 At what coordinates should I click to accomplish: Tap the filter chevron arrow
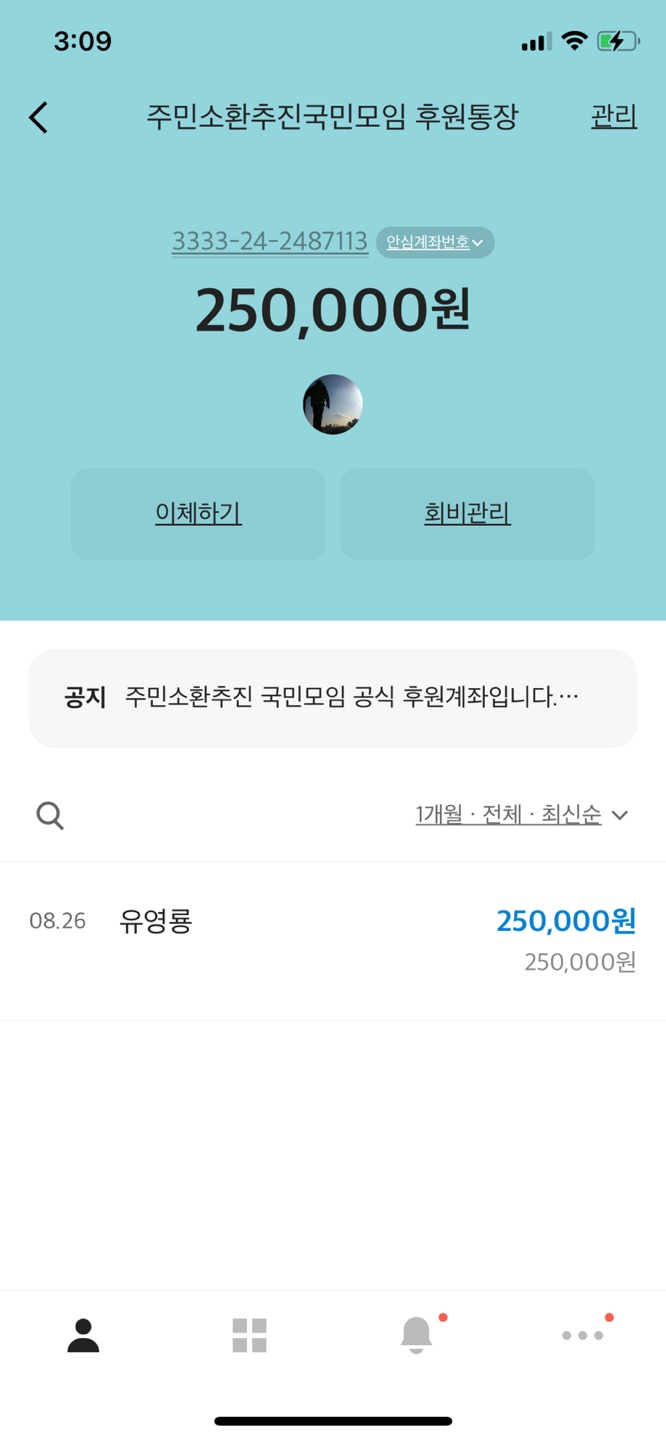620,816
